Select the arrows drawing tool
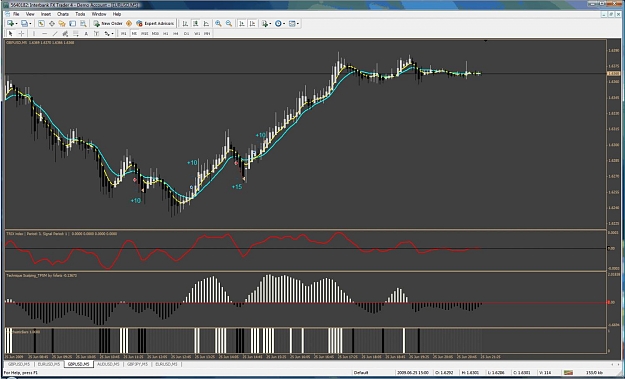The image size is (625, 379). point(107,33)
